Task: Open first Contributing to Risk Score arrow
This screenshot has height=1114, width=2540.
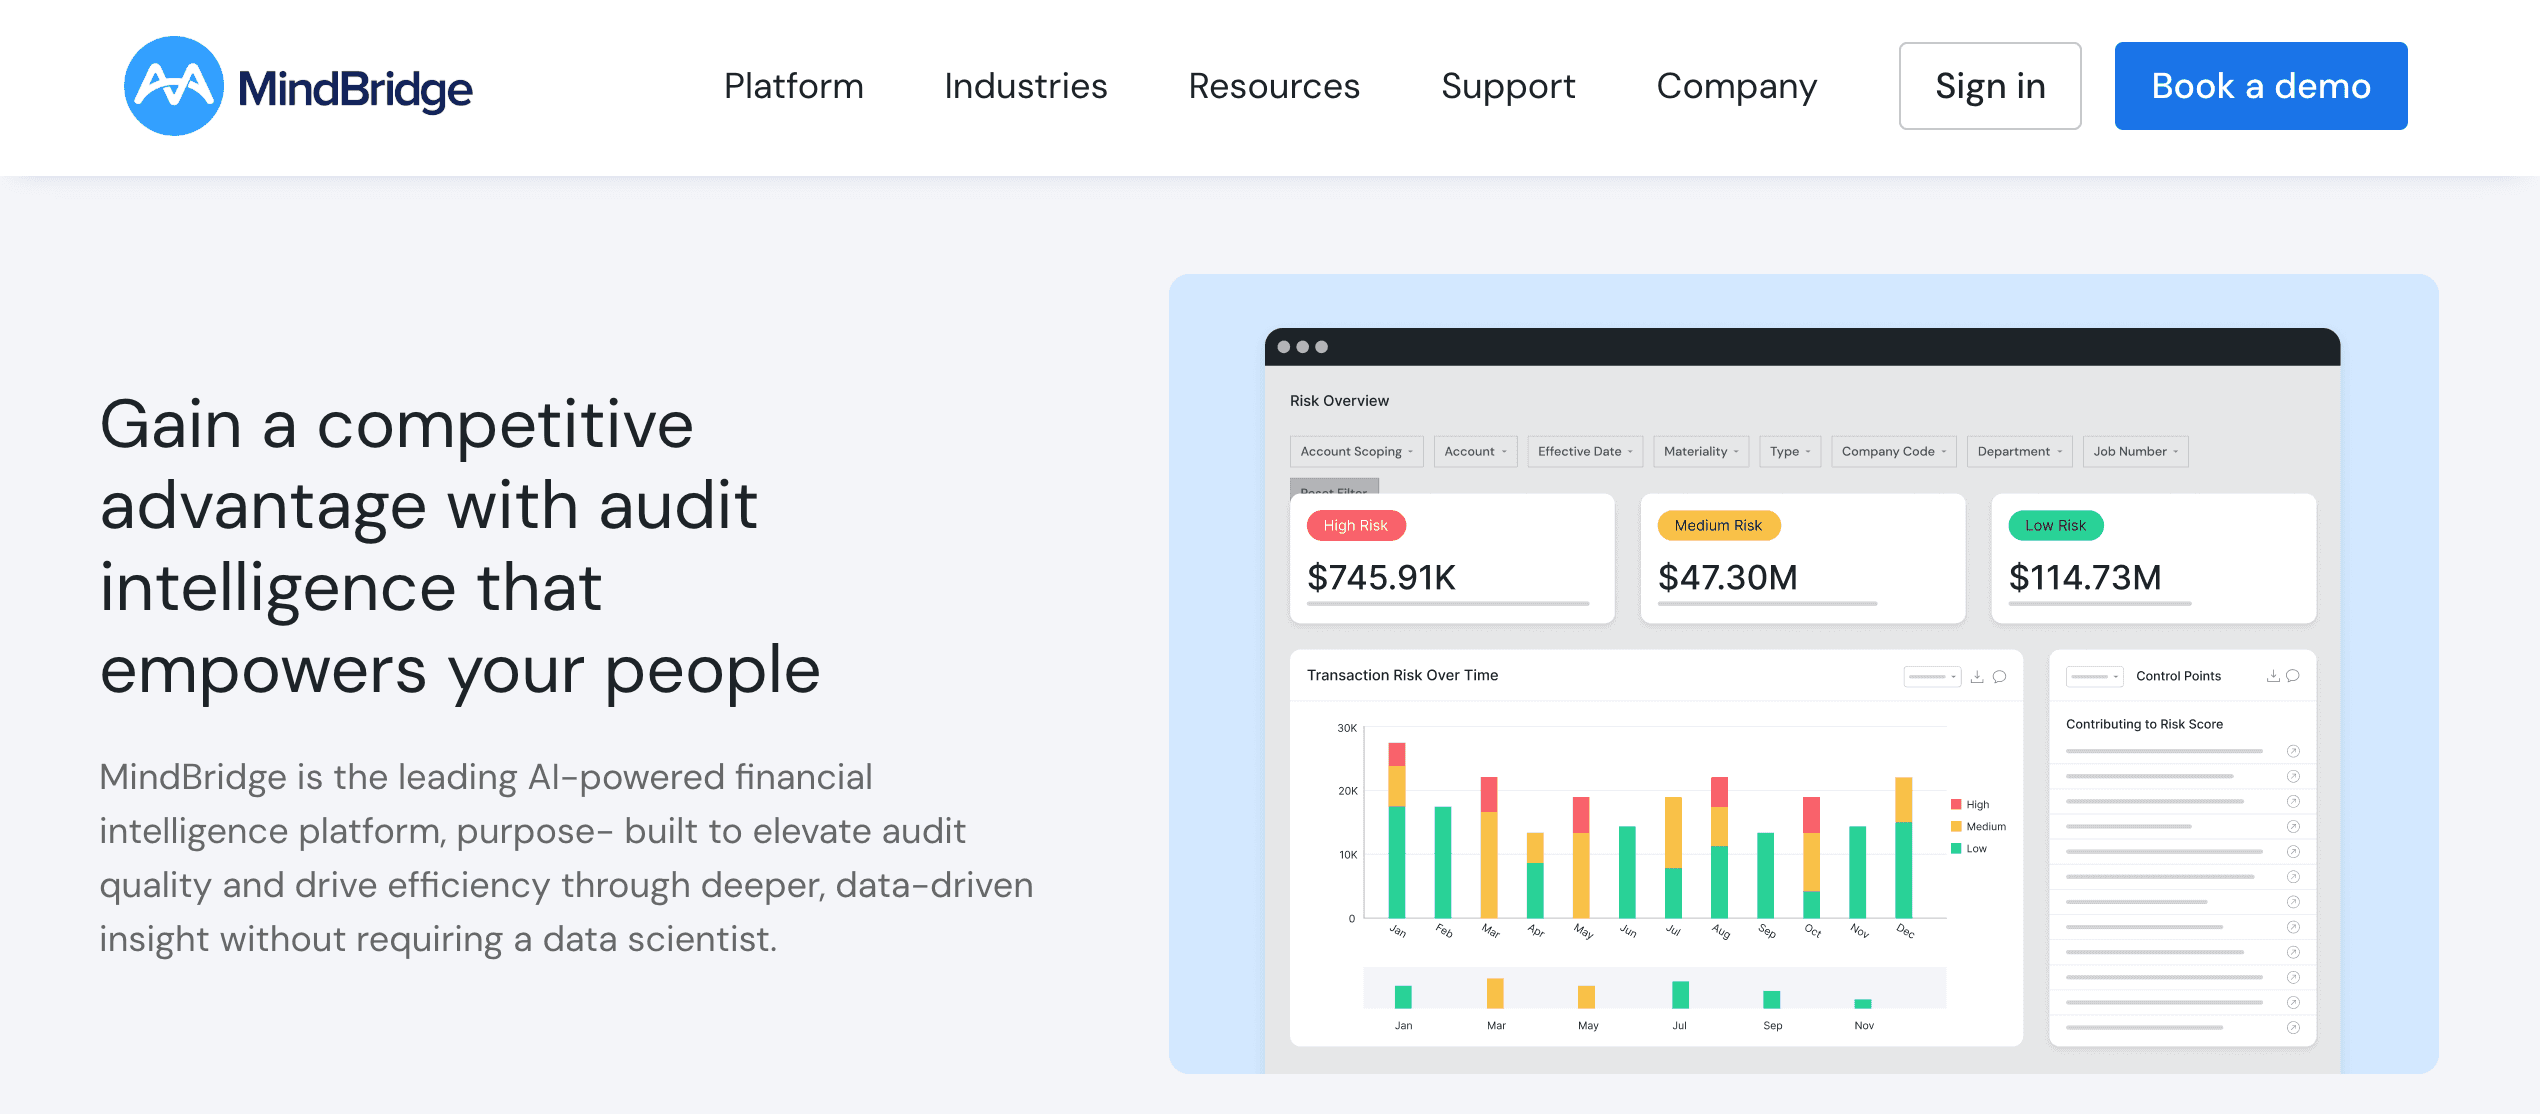Action: (x=2293, y=751)
